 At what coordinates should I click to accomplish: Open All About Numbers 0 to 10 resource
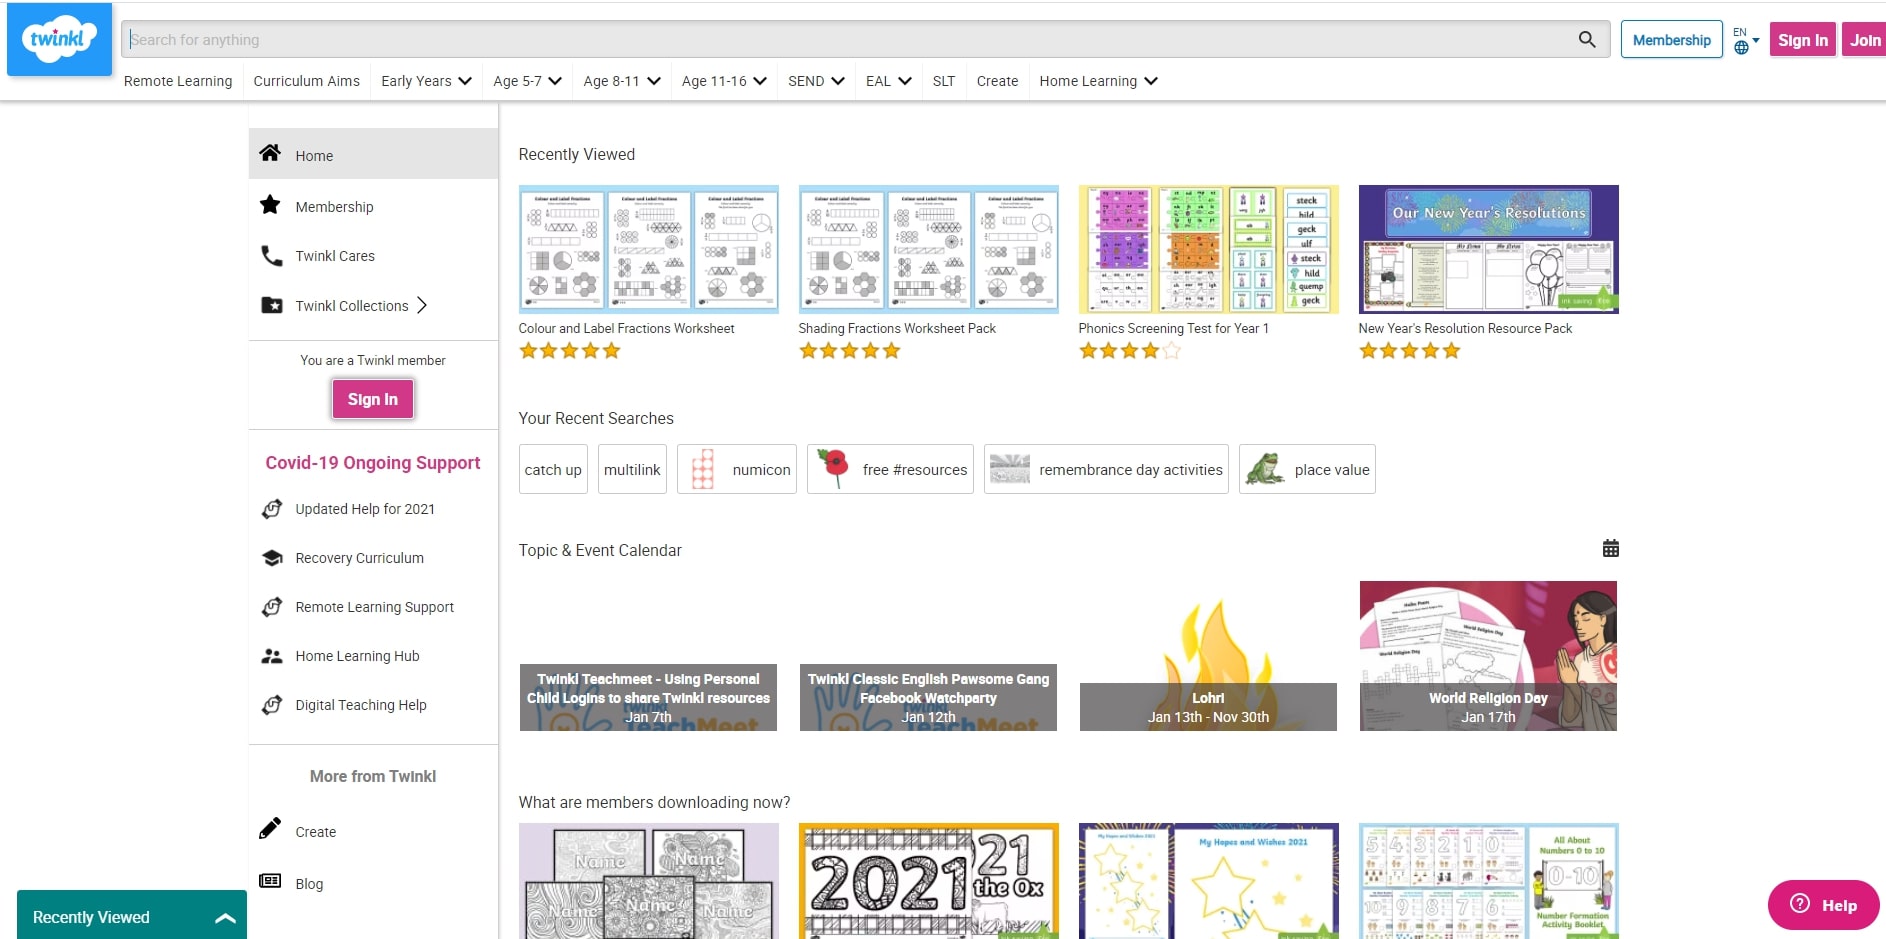1488,881
